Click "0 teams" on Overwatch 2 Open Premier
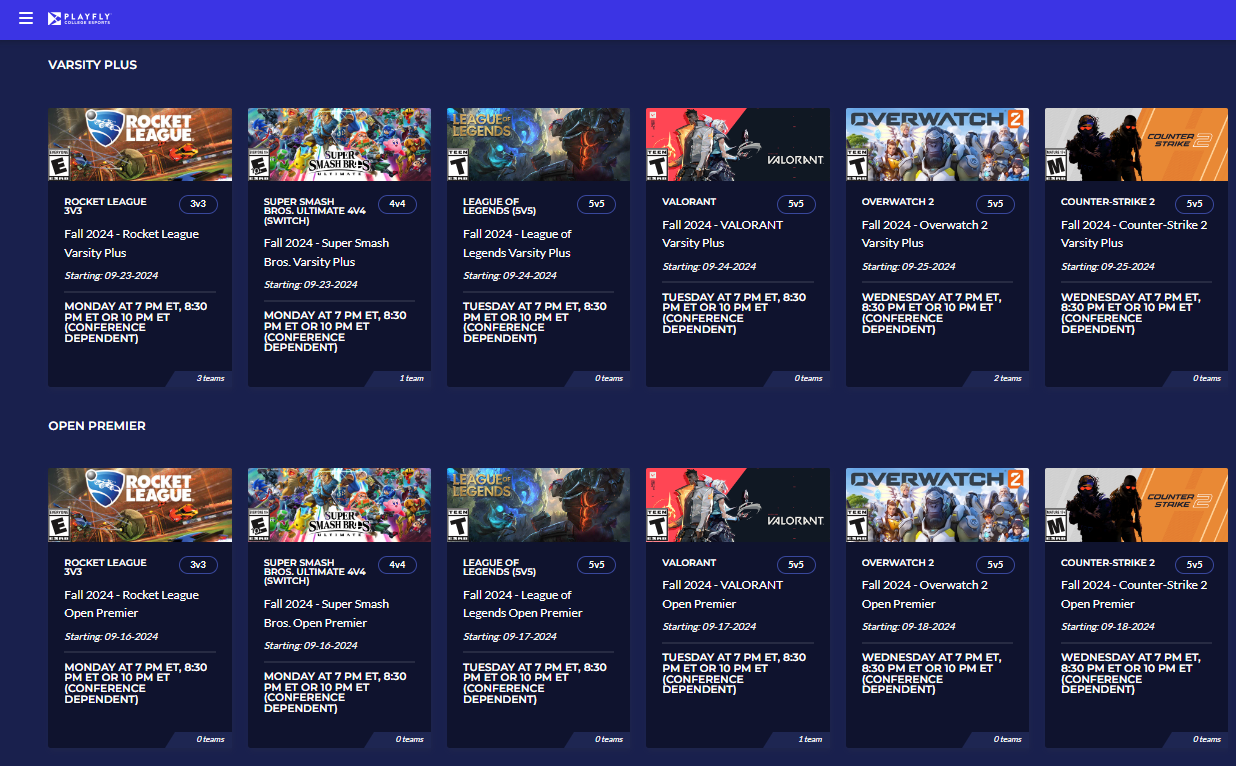 [1008, 739]
